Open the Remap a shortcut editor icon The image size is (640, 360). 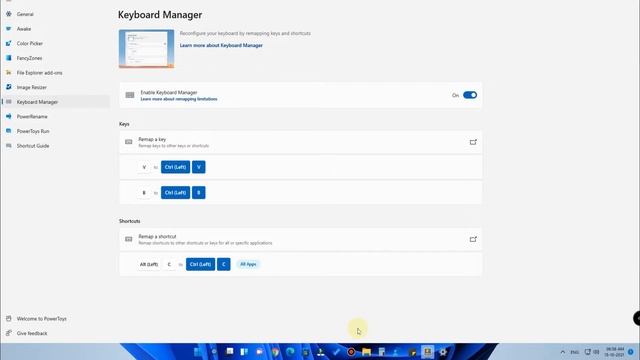pyautogui.click(x=473, y=239)
